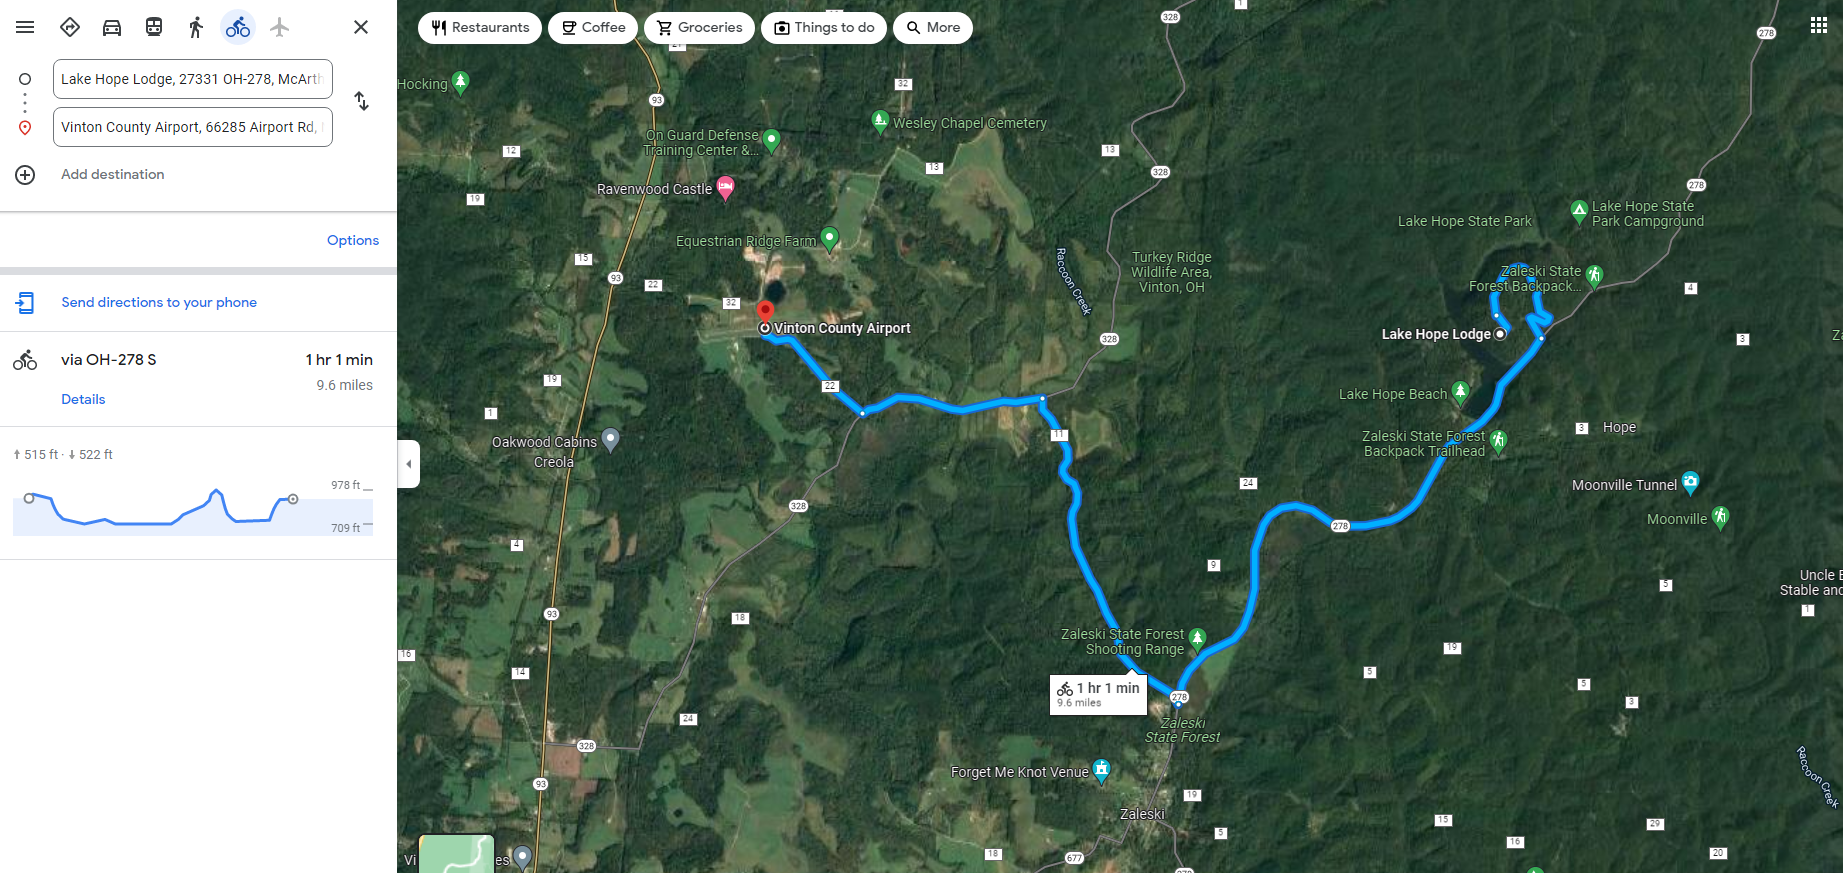This screenshot has width=1843, height=873.
Task: Collapse the side panel arrow
Action: [408, 464]
